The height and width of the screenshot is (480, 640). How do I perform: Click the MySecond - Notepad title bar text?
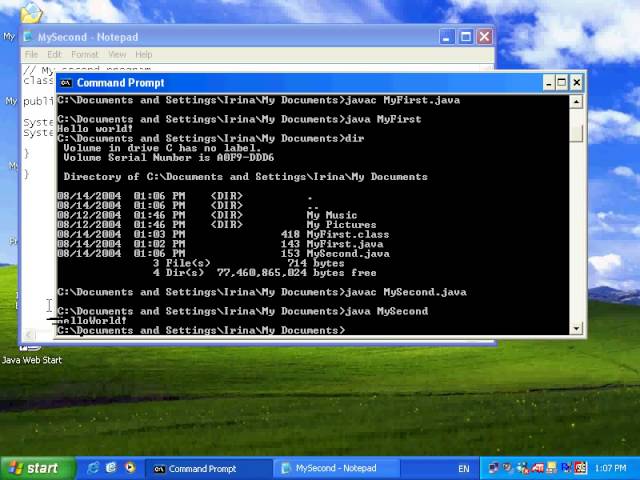pyautogui.click(x=88, y=37)
